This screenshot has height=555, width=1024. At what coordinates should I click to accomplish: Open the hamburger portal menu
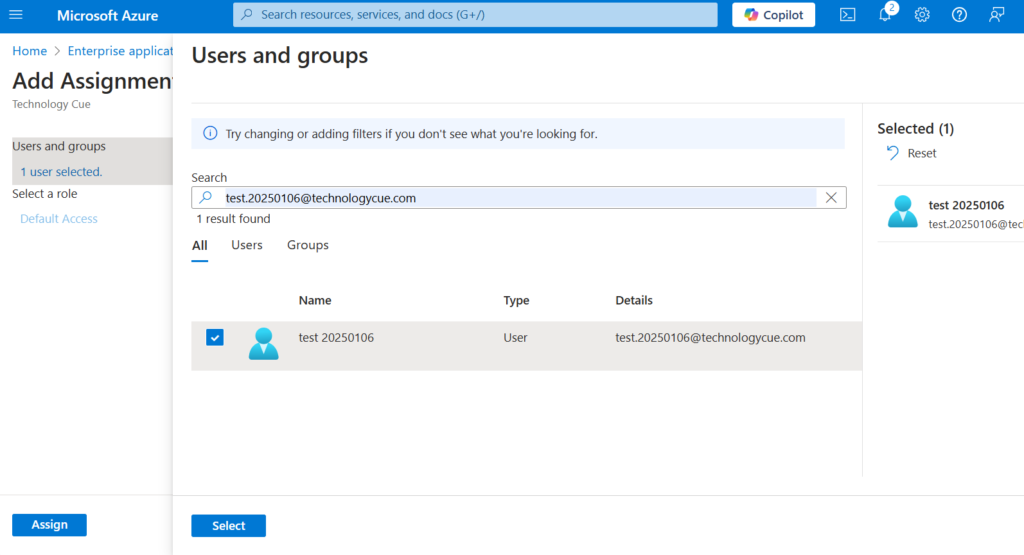[16, 15]
